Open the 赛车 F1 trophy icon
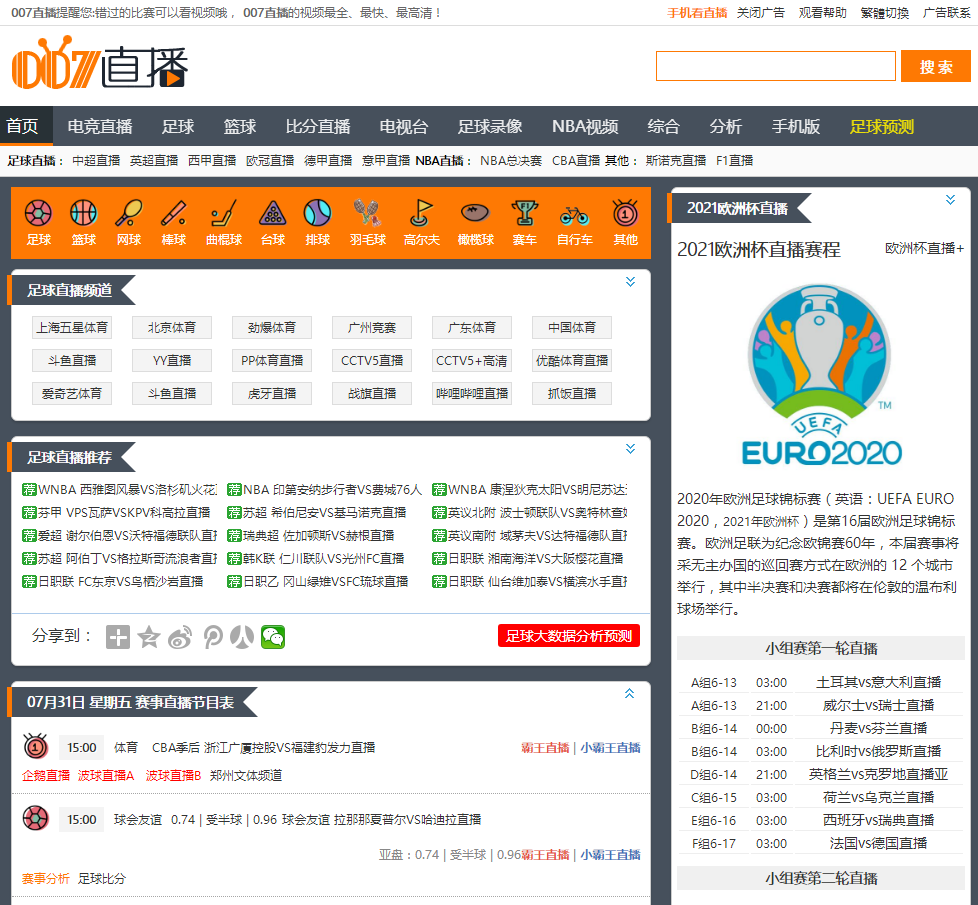This screenshot has width=978, height=905. 525,213
